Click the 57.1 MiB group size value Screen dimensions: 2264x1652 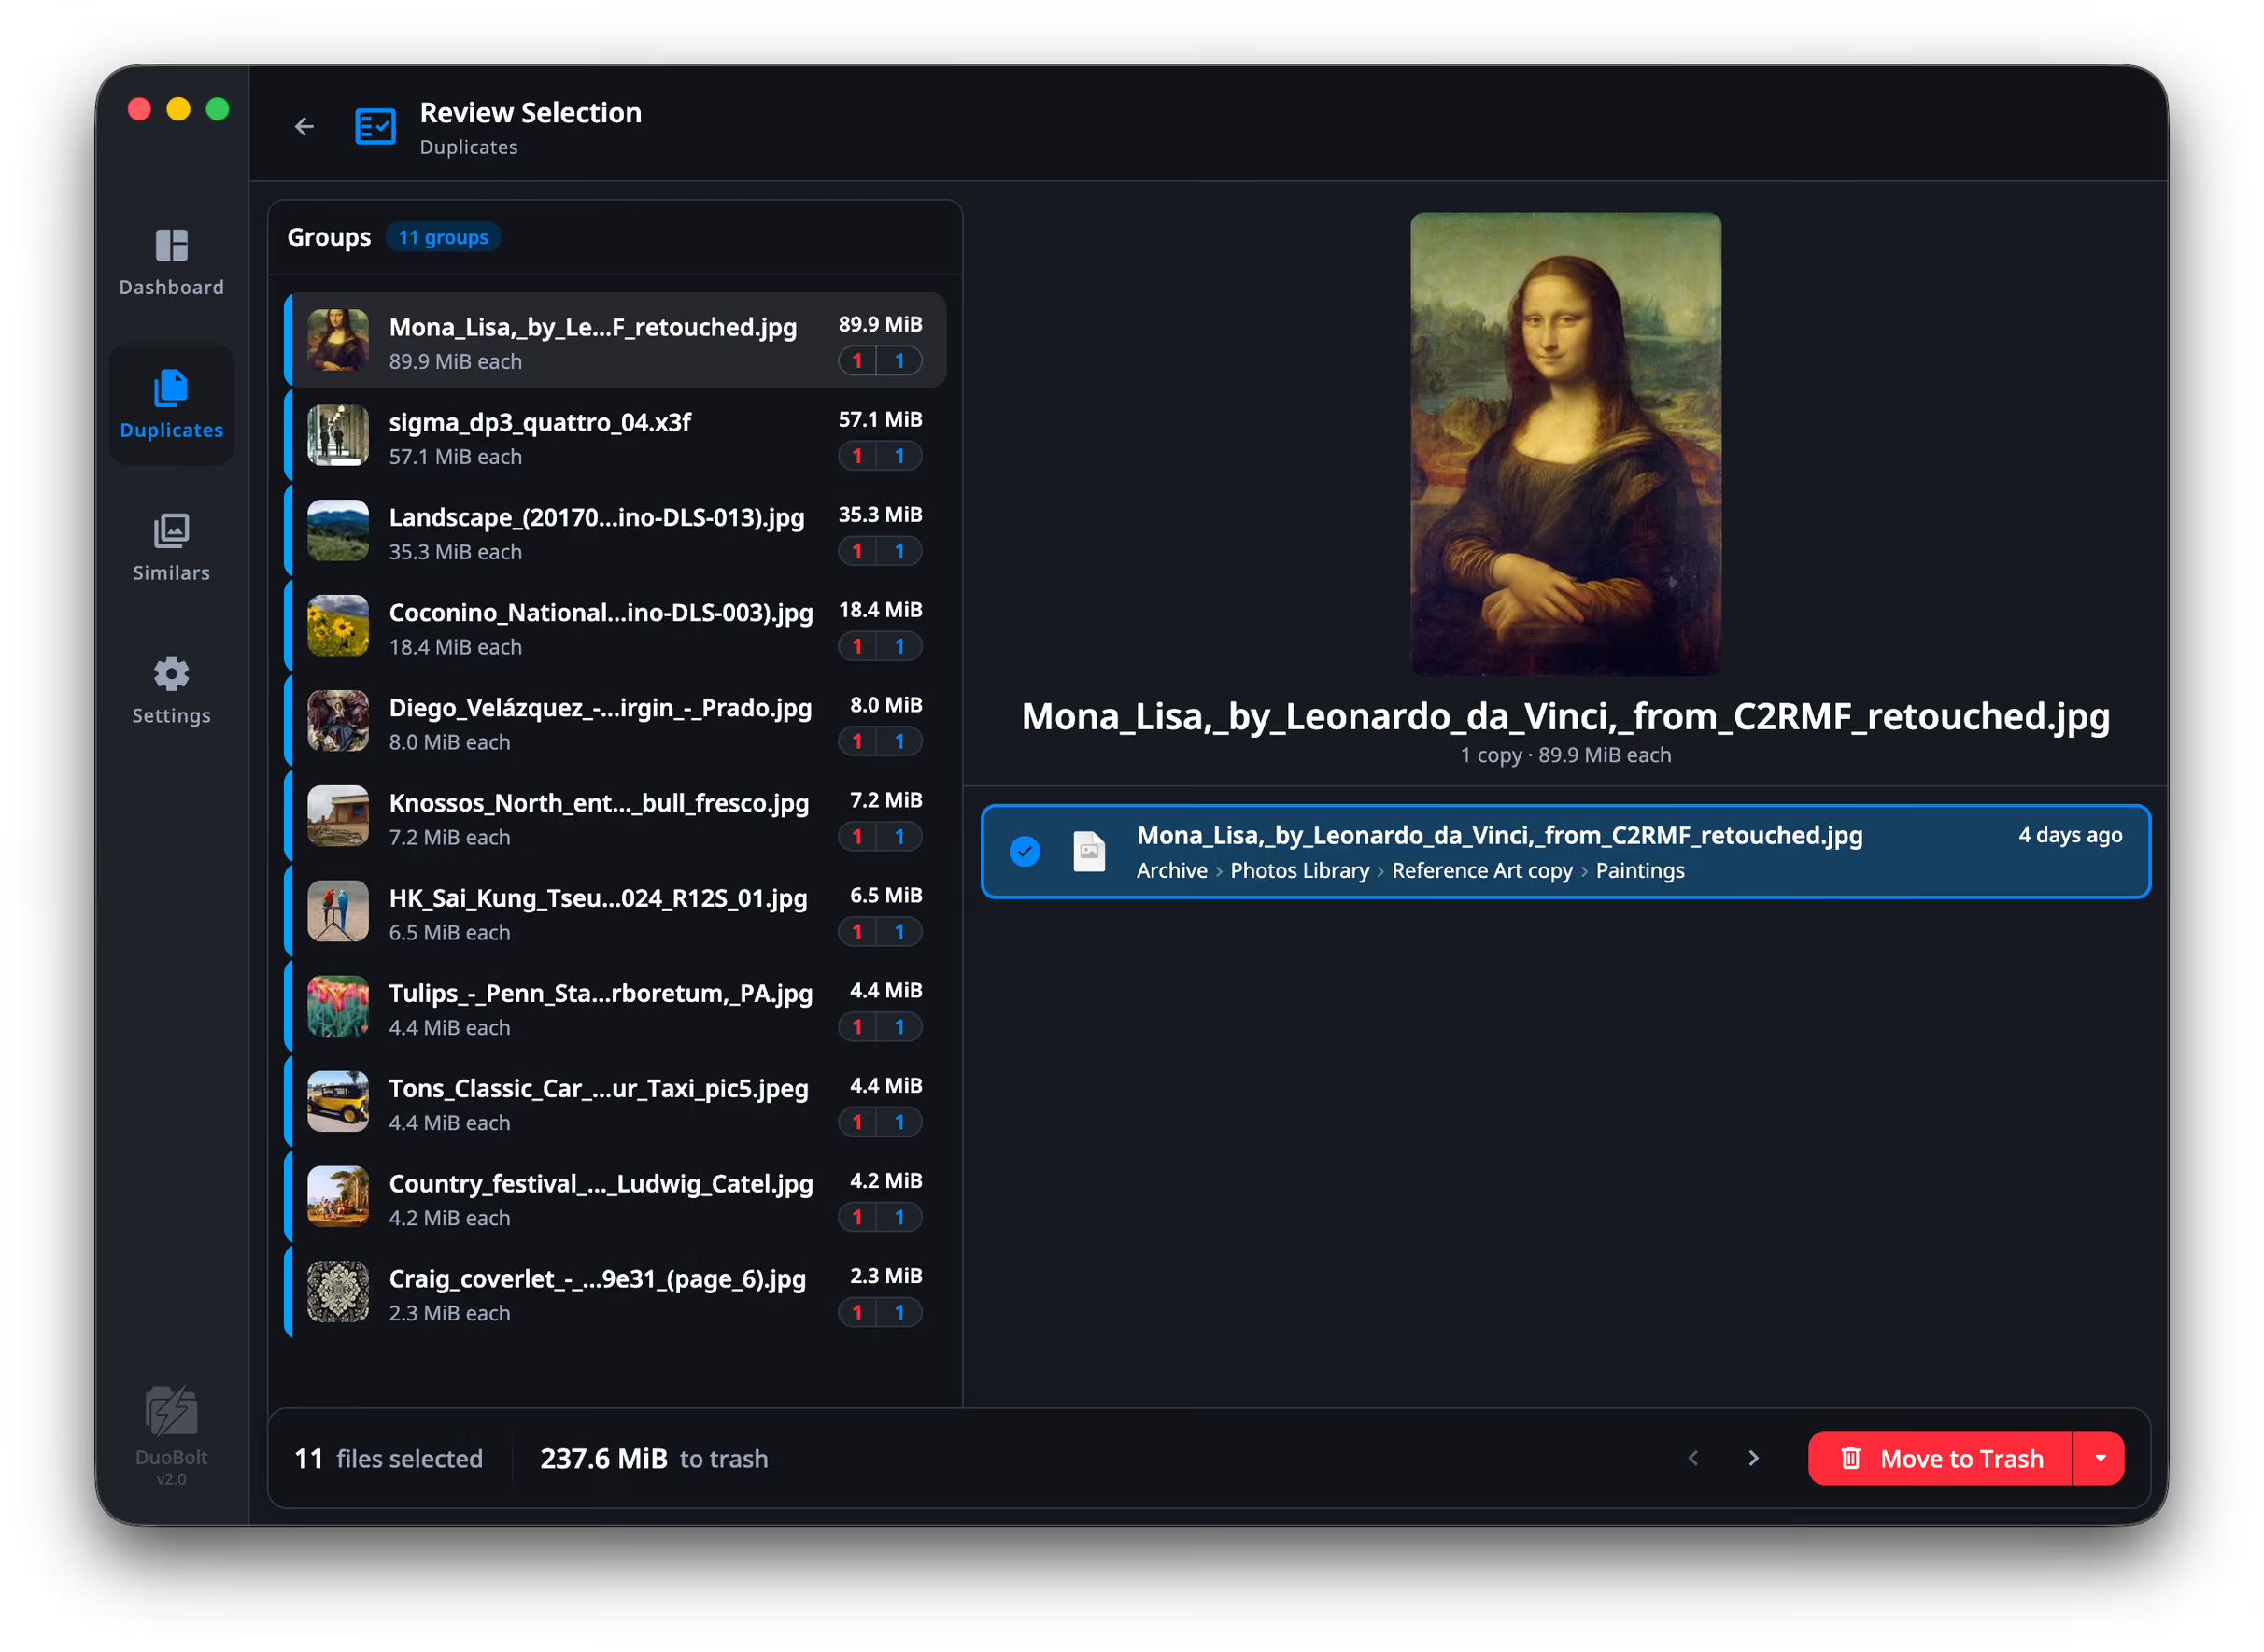(880, 419)
